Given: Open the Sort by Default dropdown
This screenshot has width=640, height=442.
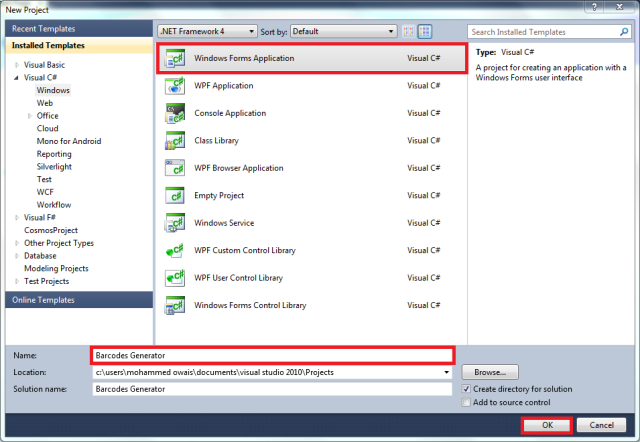Looking at the screenshot, I should (344, 31).
